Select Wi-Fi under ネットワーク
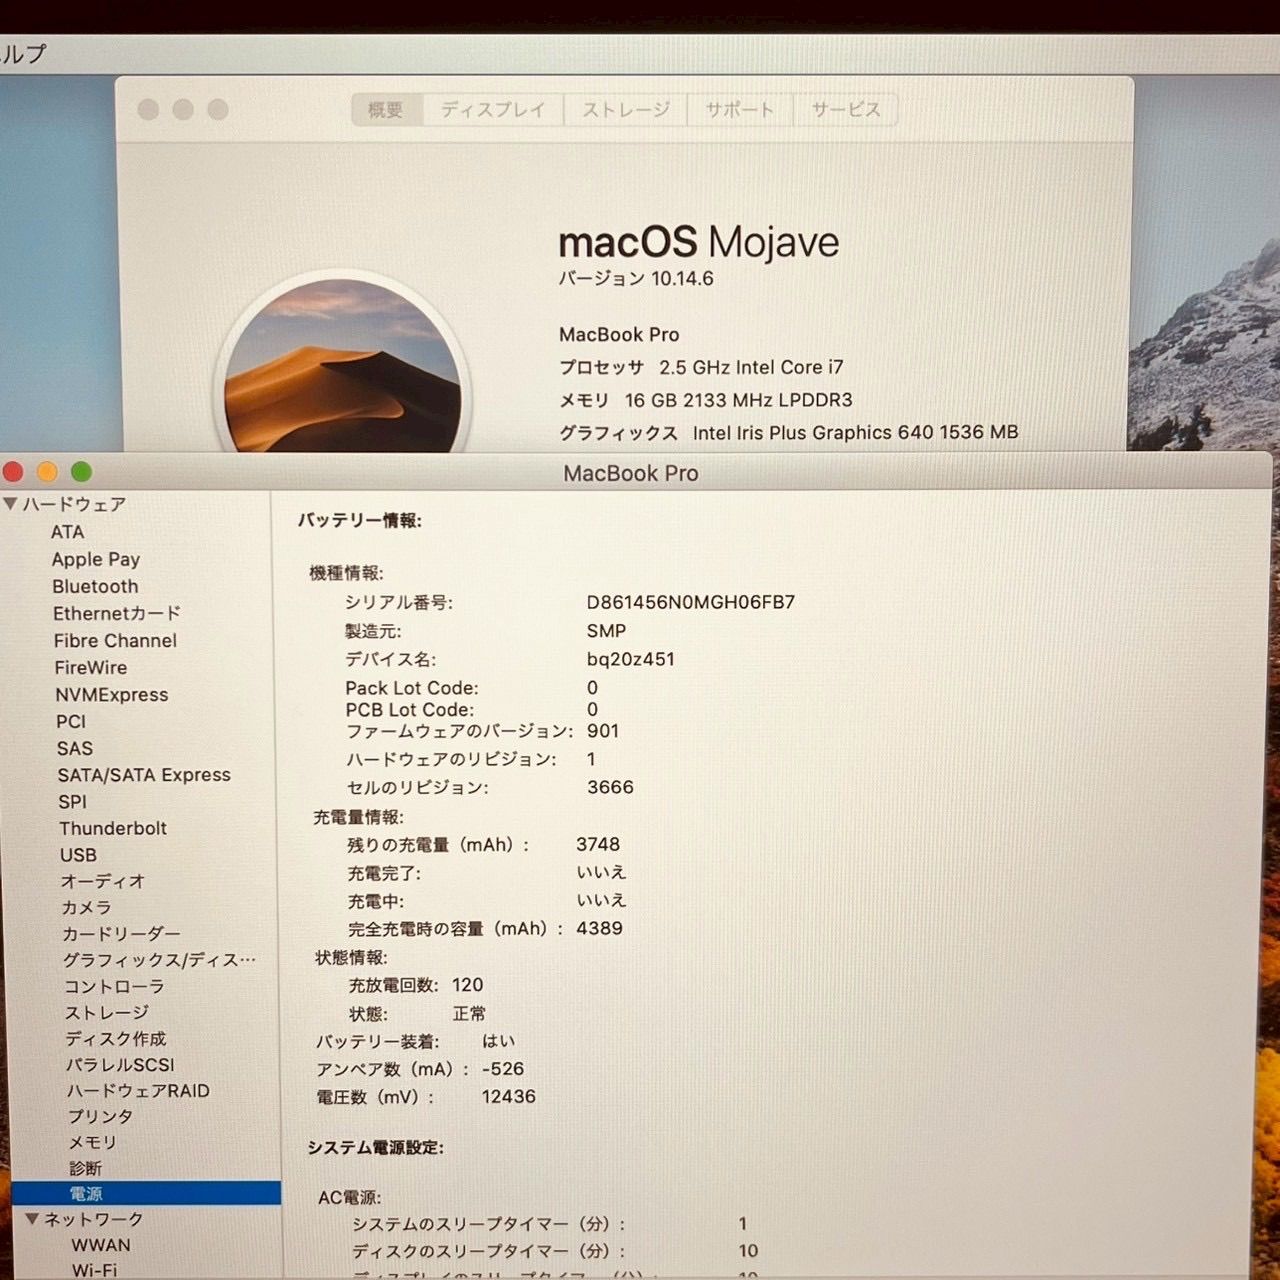This screenshot has height=1280, width=1280. click(x=91, y=1270)
